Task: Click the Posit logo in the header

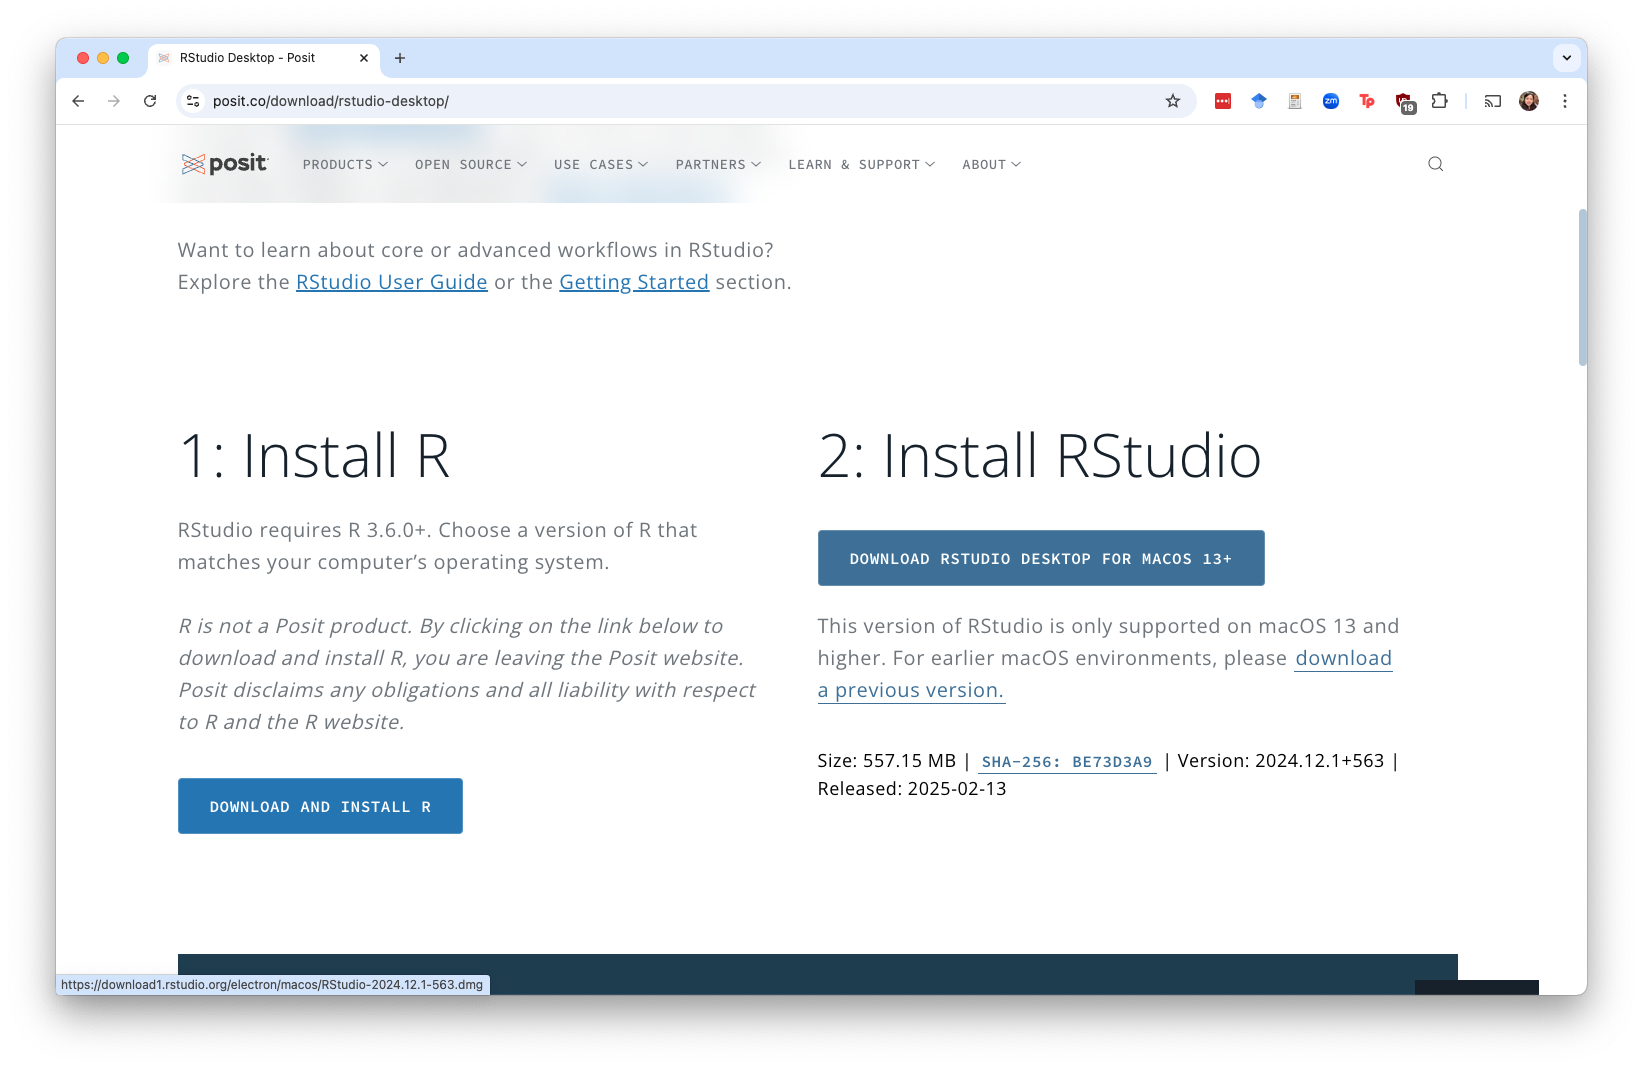Action: click(x=225, y=164)
